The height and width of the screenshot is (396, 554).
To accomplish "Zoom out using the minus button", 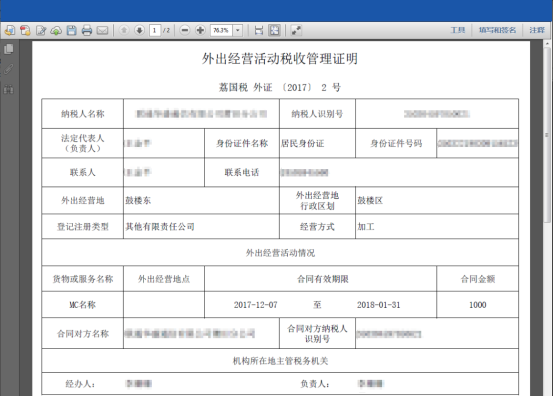I will [184, 30].
